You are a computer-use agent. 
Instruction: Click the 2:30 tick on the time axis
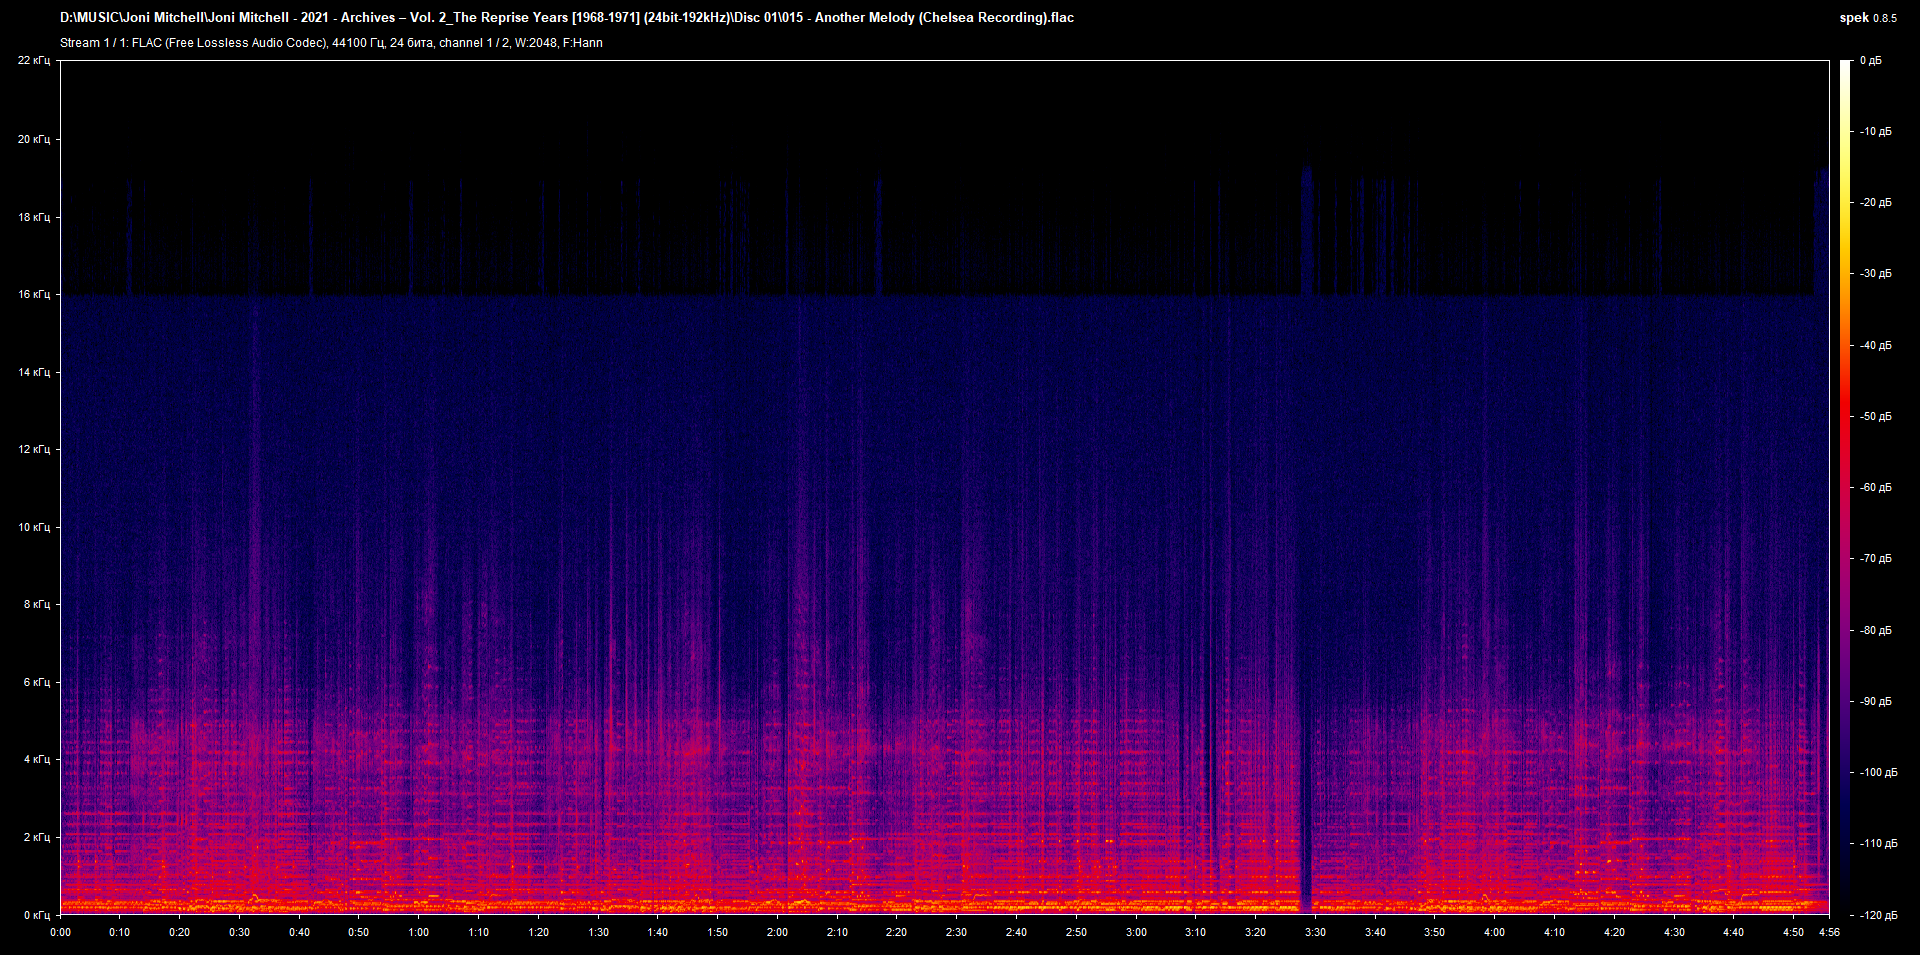tap(958, 931)
